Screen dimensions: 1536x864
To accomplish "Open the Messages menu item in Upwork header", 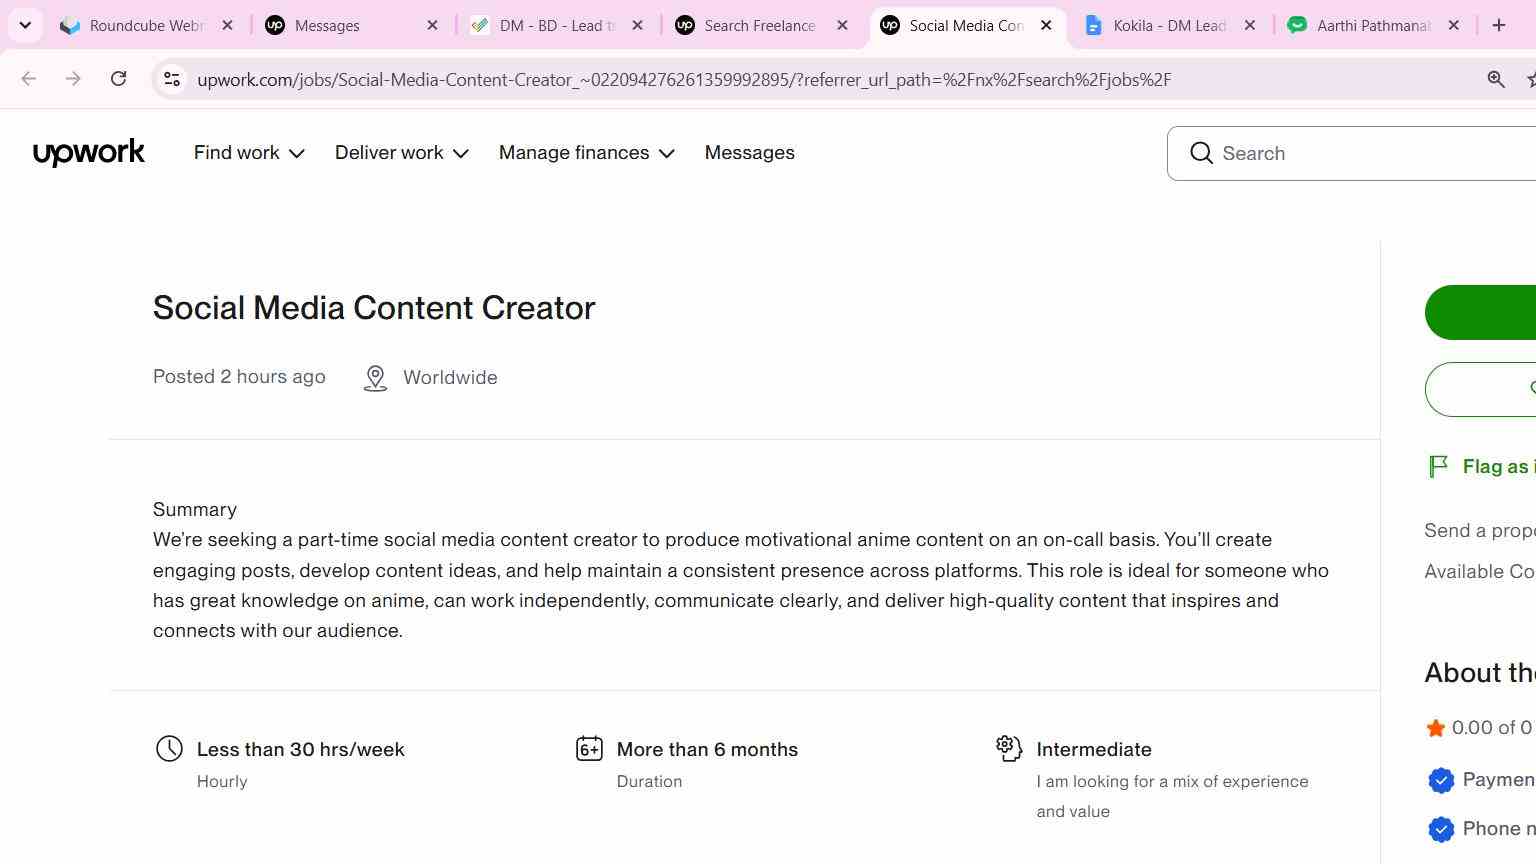I will 749,153.
